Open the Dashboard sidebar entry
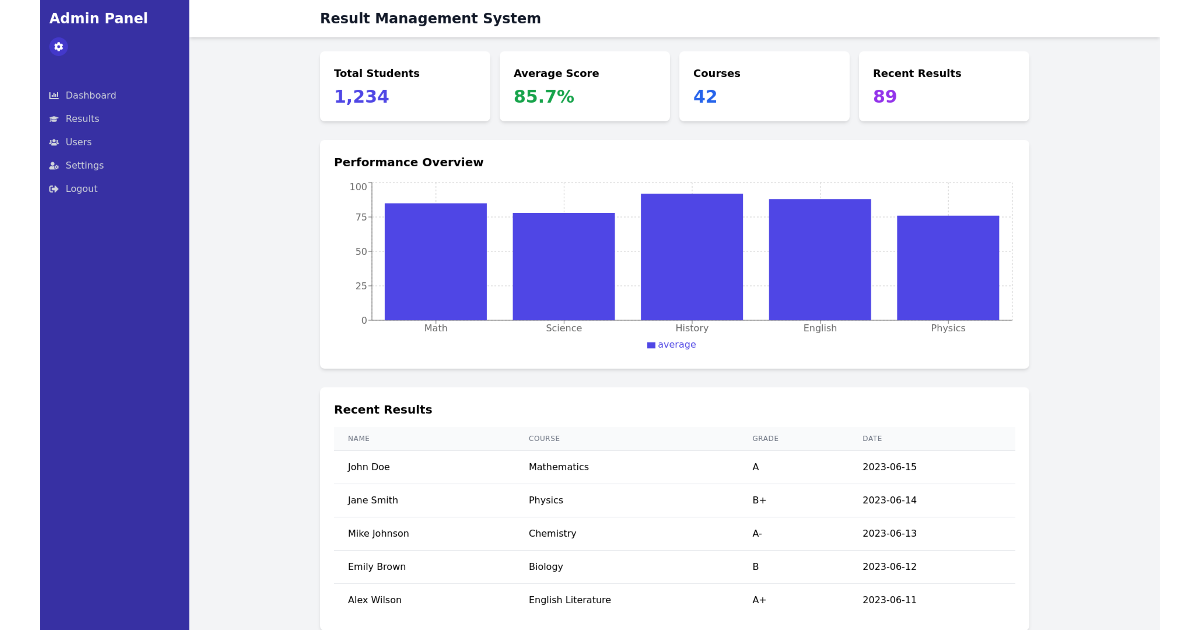1200x630 pixels. tap(90, 95)
